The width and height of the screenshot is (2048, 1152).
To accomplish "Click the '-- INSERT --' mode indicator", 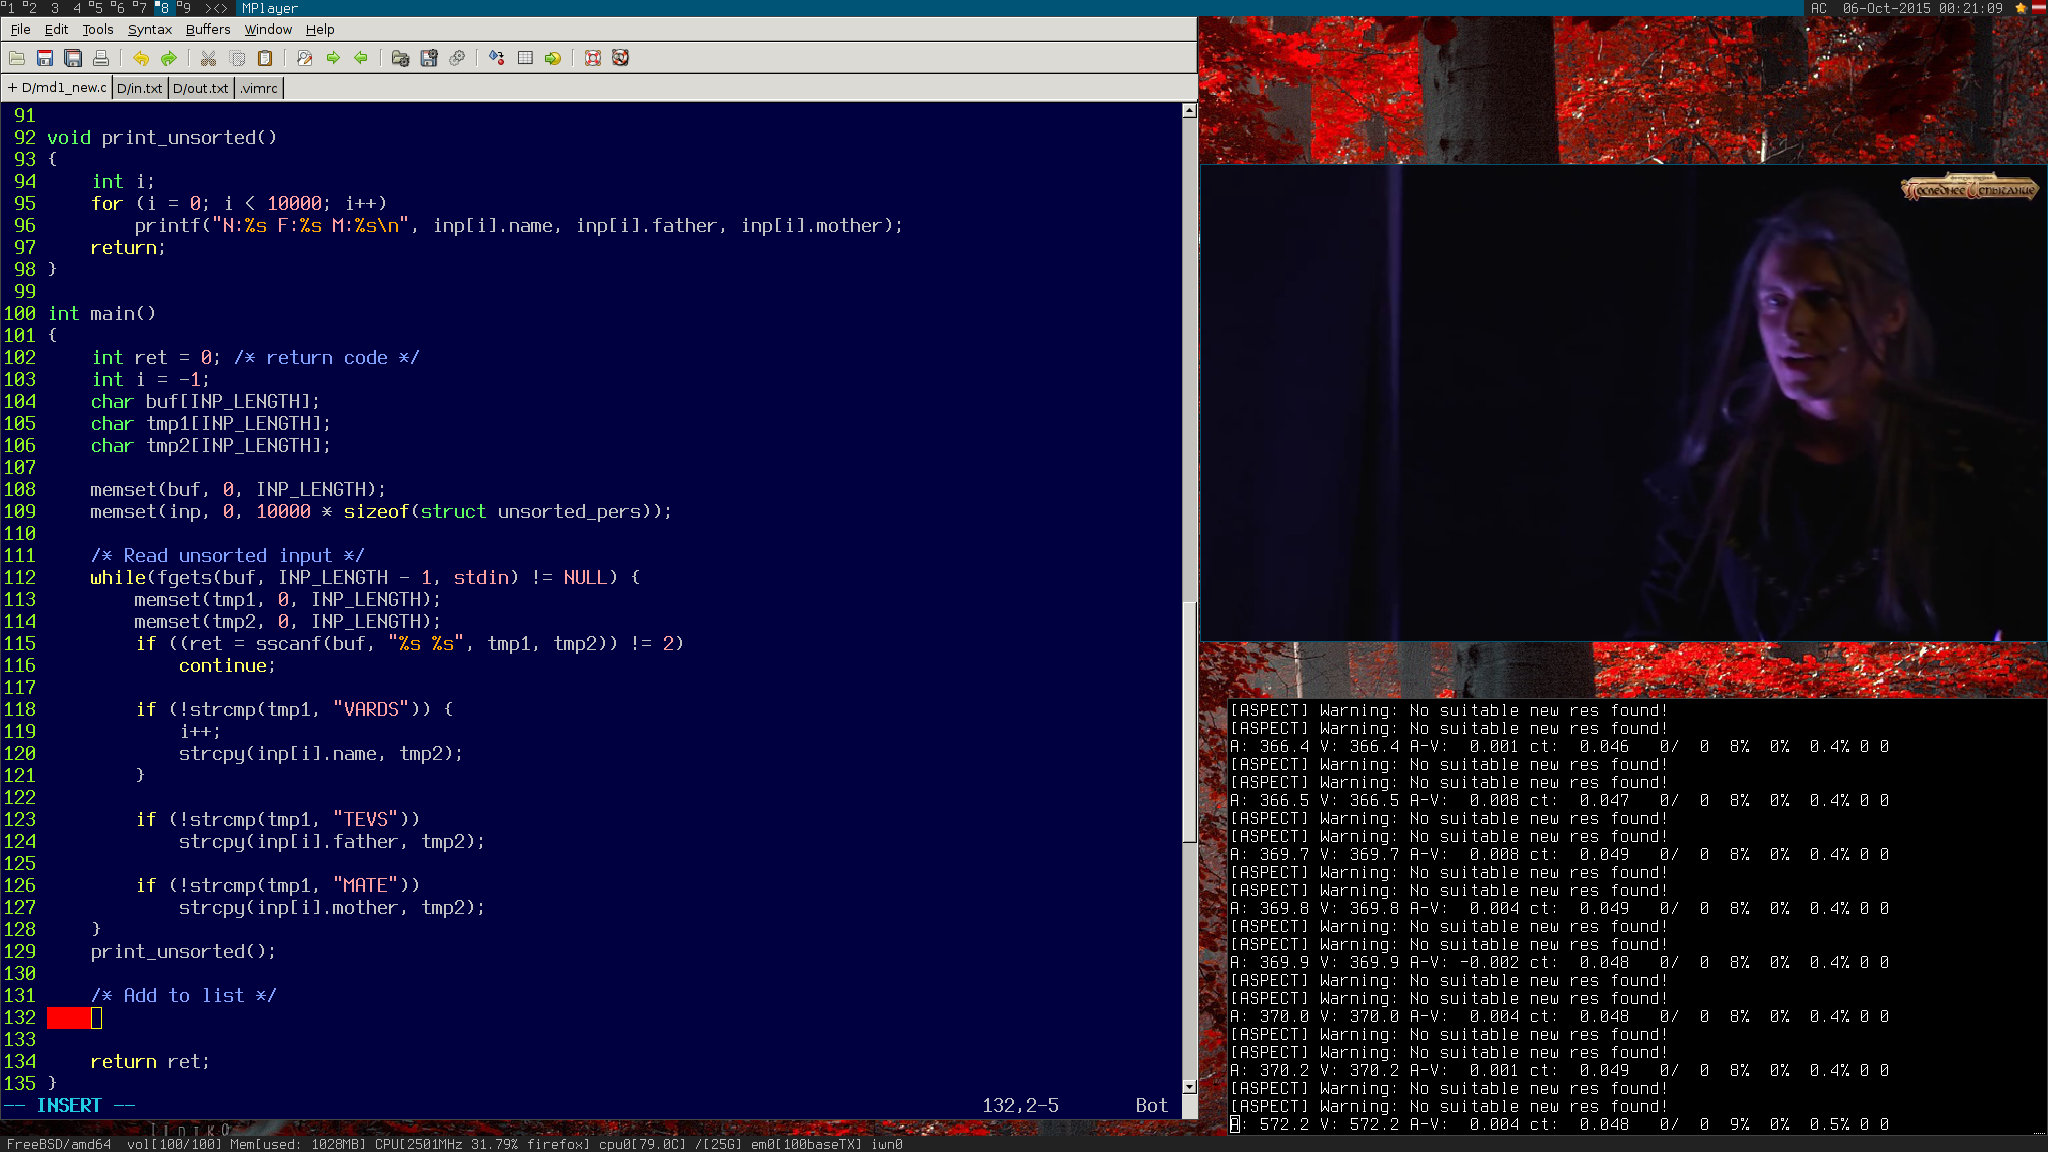I will [x=69, y=1106].
